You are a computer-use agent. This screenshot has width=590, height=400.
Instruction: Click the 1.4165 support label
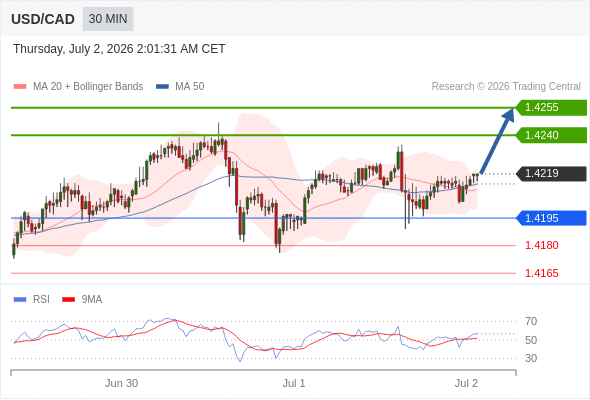pyautogui.click(x=541, y=273)
